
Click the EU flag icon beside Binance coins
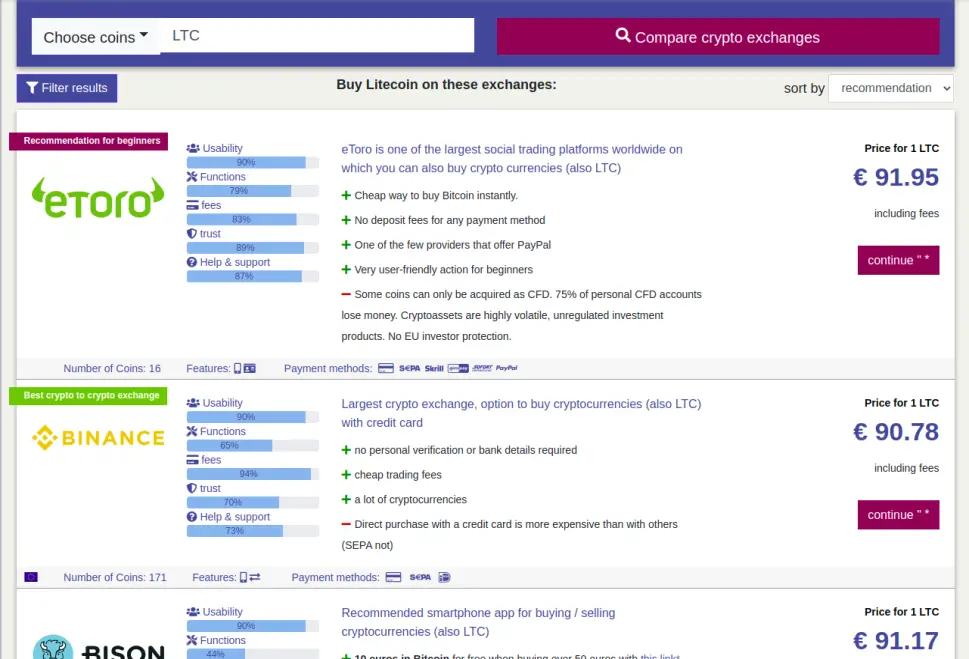point(31,577)
